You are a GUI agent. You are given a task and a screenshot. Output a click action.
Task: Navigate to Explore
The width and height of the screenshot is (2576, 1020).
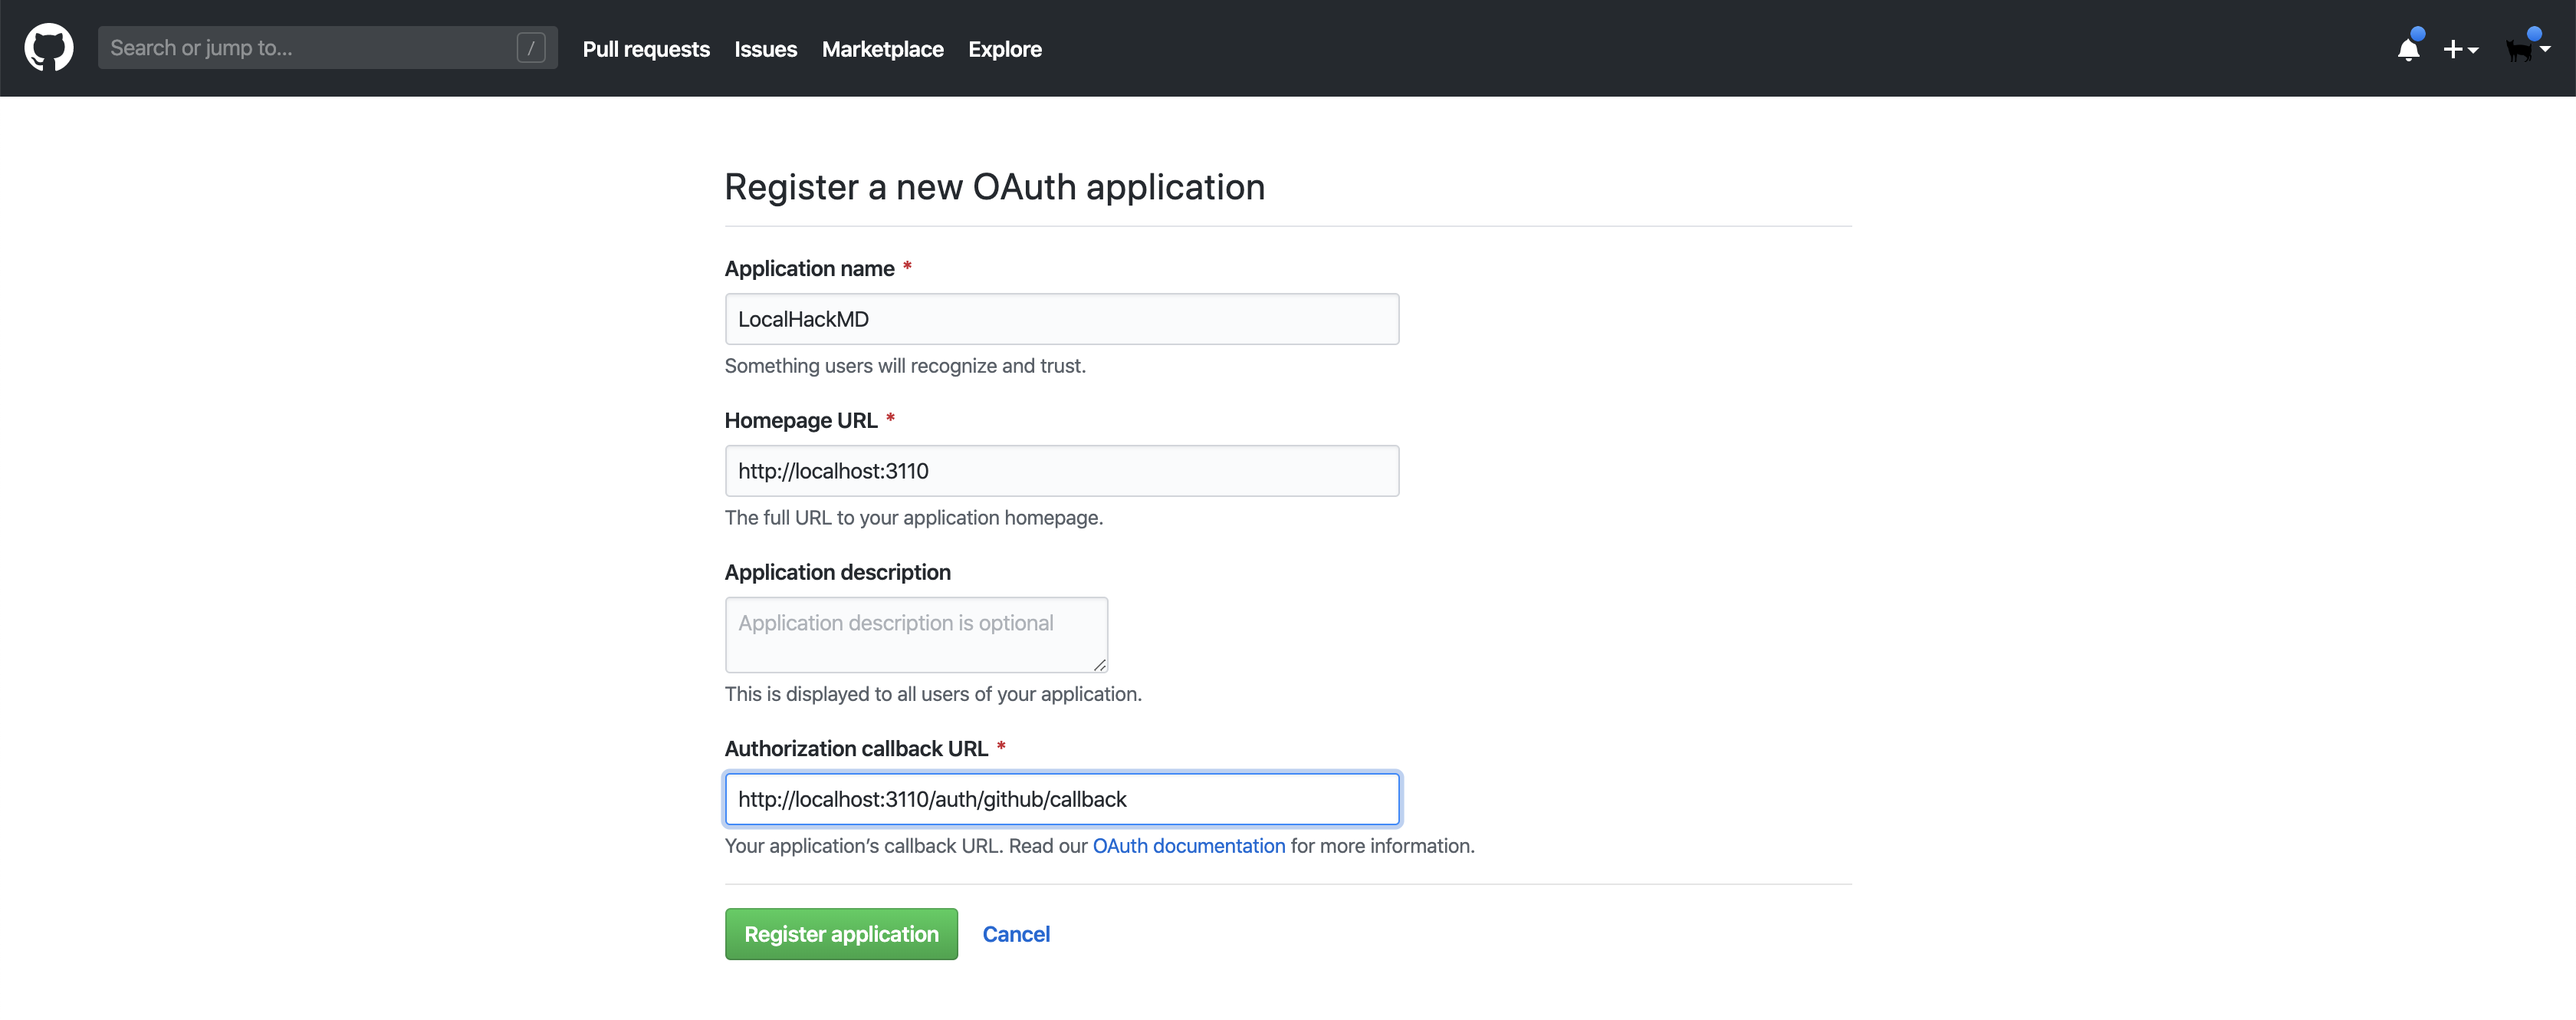coord(1005,48)
